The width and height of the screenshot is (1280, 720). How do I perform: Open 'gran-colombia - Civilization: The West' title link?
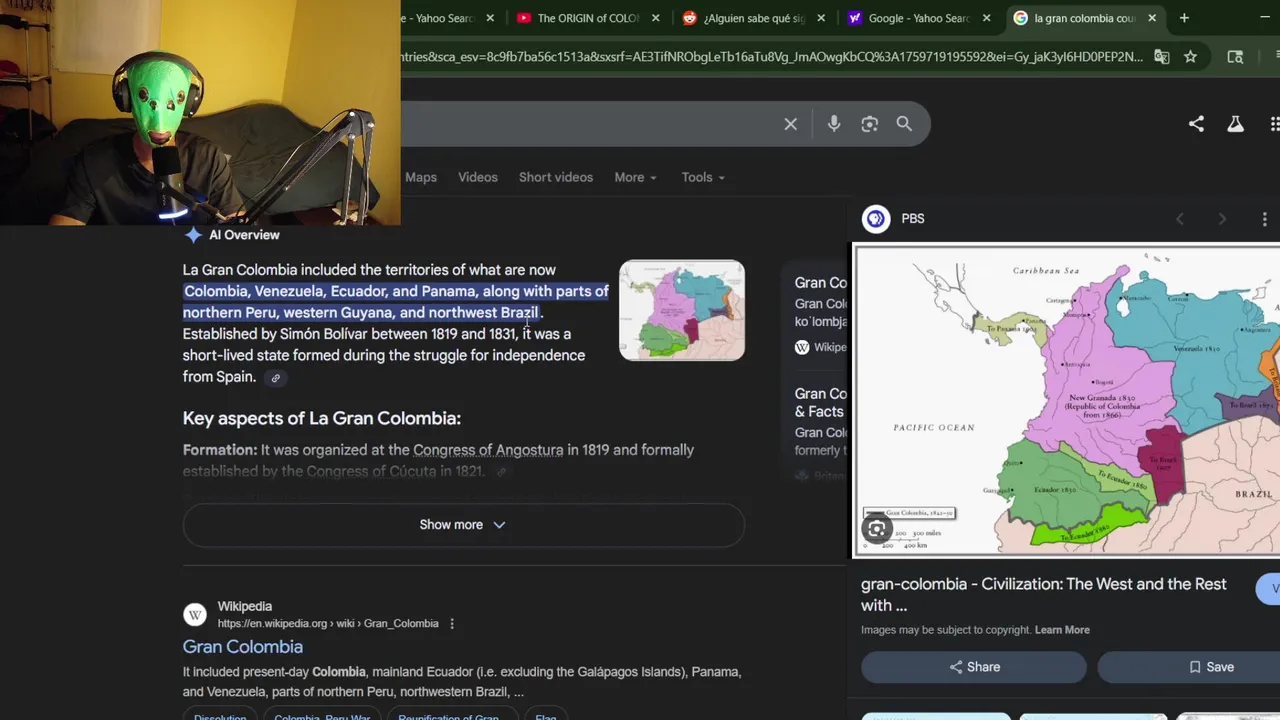(1044, 594)
